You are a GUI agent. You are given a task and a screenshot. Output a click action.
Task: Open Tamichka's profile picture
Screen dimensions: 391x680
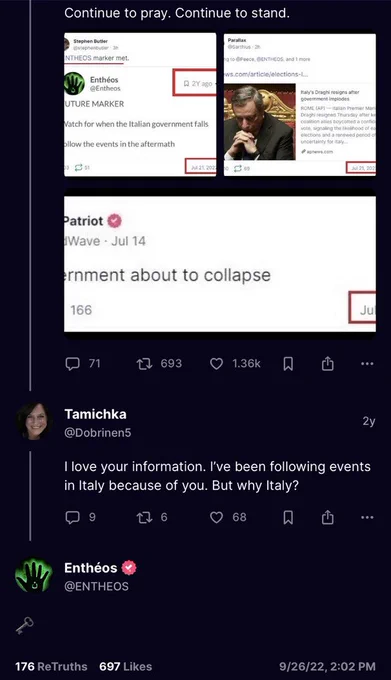click(x=34, y=422)
